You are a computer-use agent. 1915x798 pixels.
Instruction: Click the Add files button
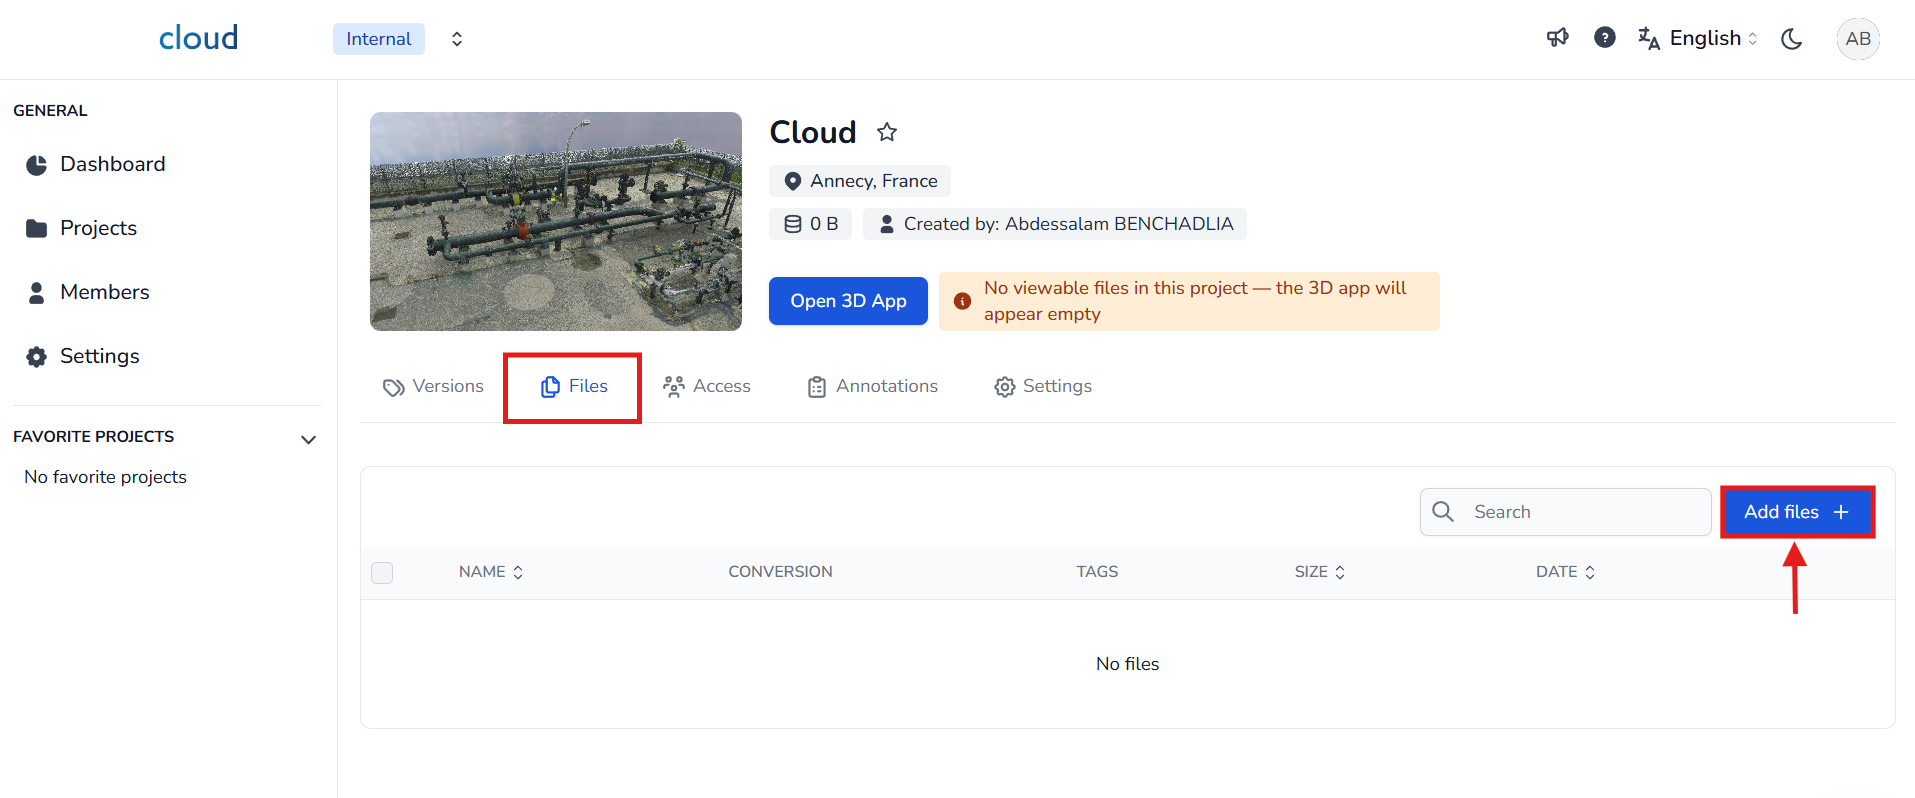[1796, 512]
